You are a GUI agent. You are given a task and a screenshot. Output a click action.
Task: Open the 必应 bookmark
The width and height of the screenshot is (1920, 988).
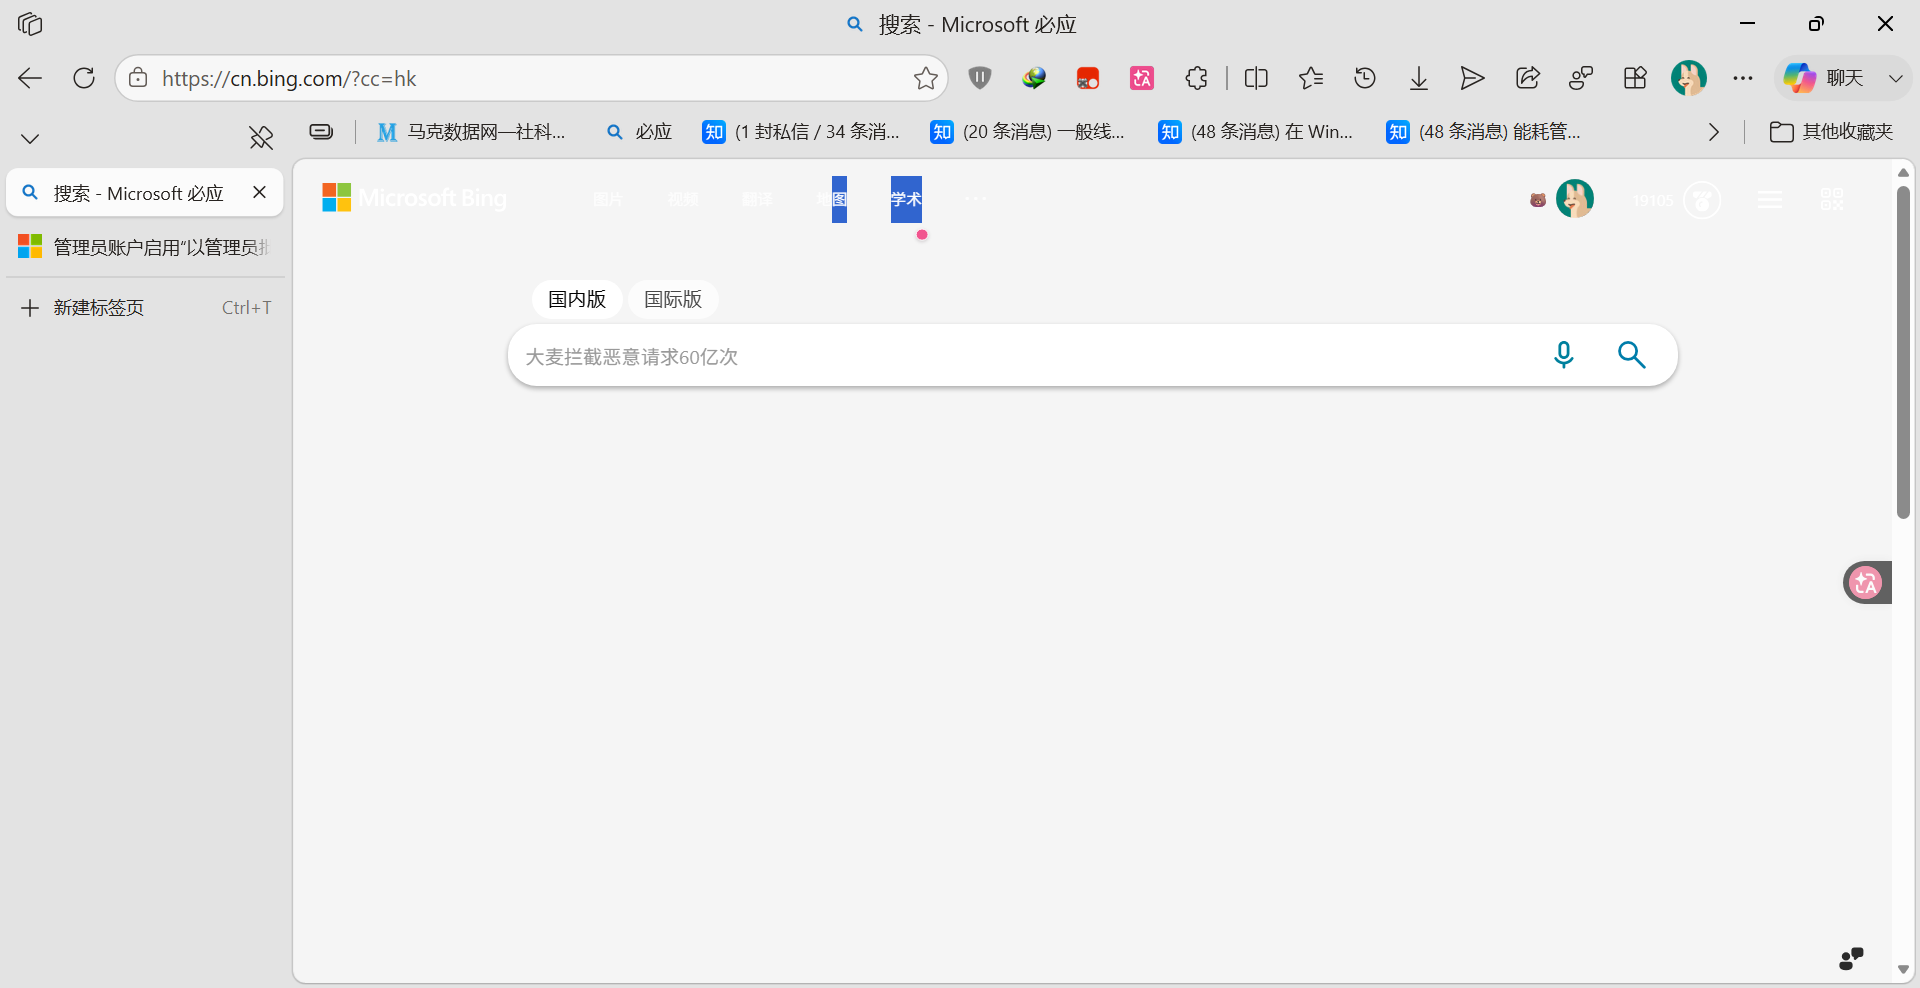pos(640,132)
